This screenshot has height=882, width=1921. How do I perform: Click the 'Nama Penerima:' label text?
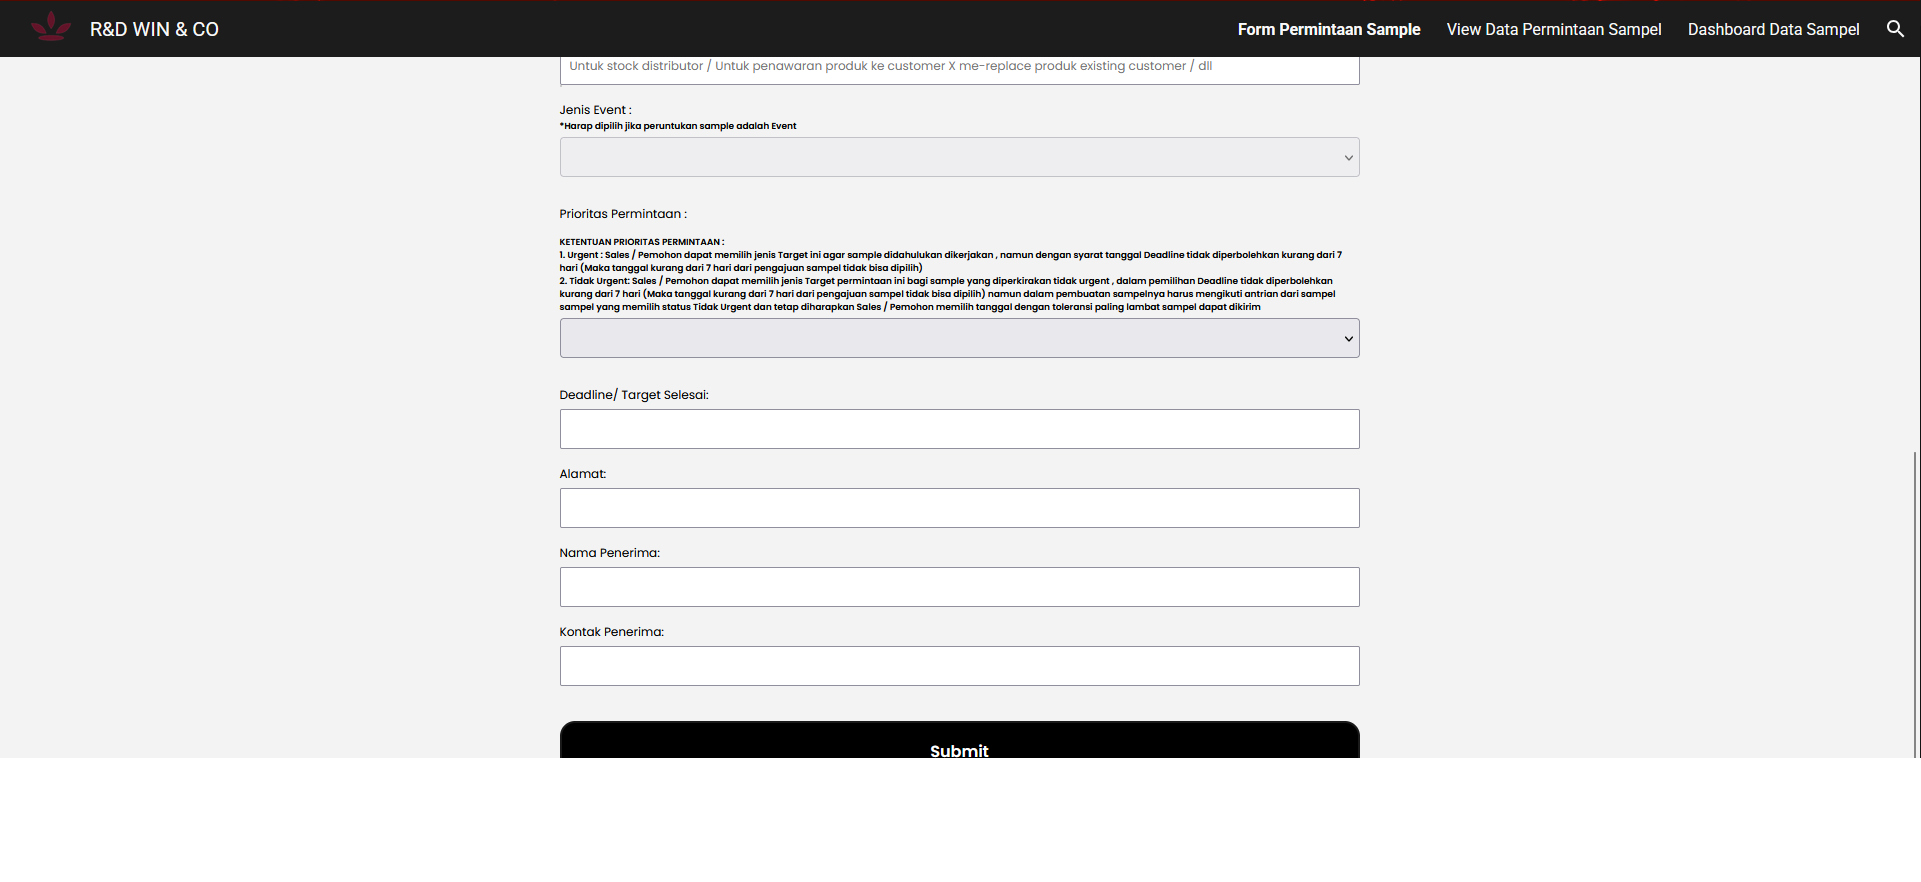point(609,553)
